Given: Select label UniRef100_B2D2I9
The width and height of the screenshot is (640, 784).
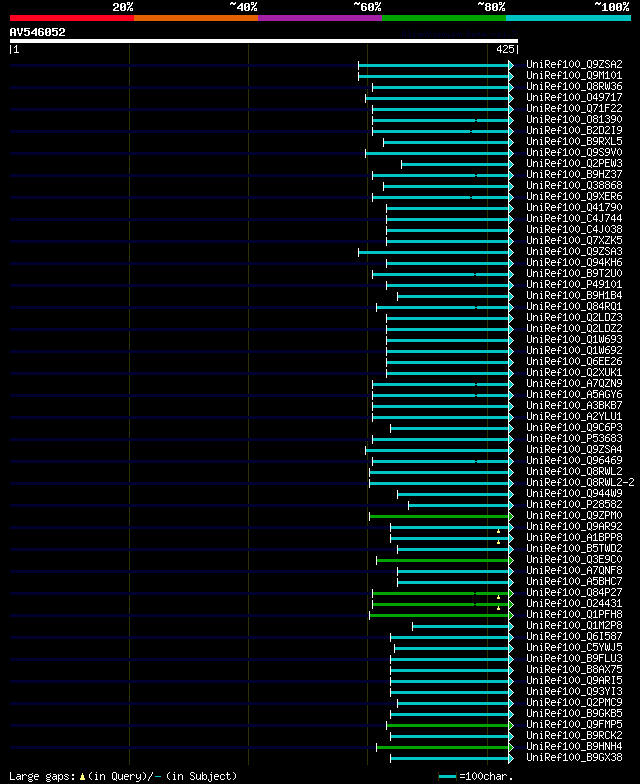Looking at the screenshot, I should pyautogui.click(x=574, y=130).
